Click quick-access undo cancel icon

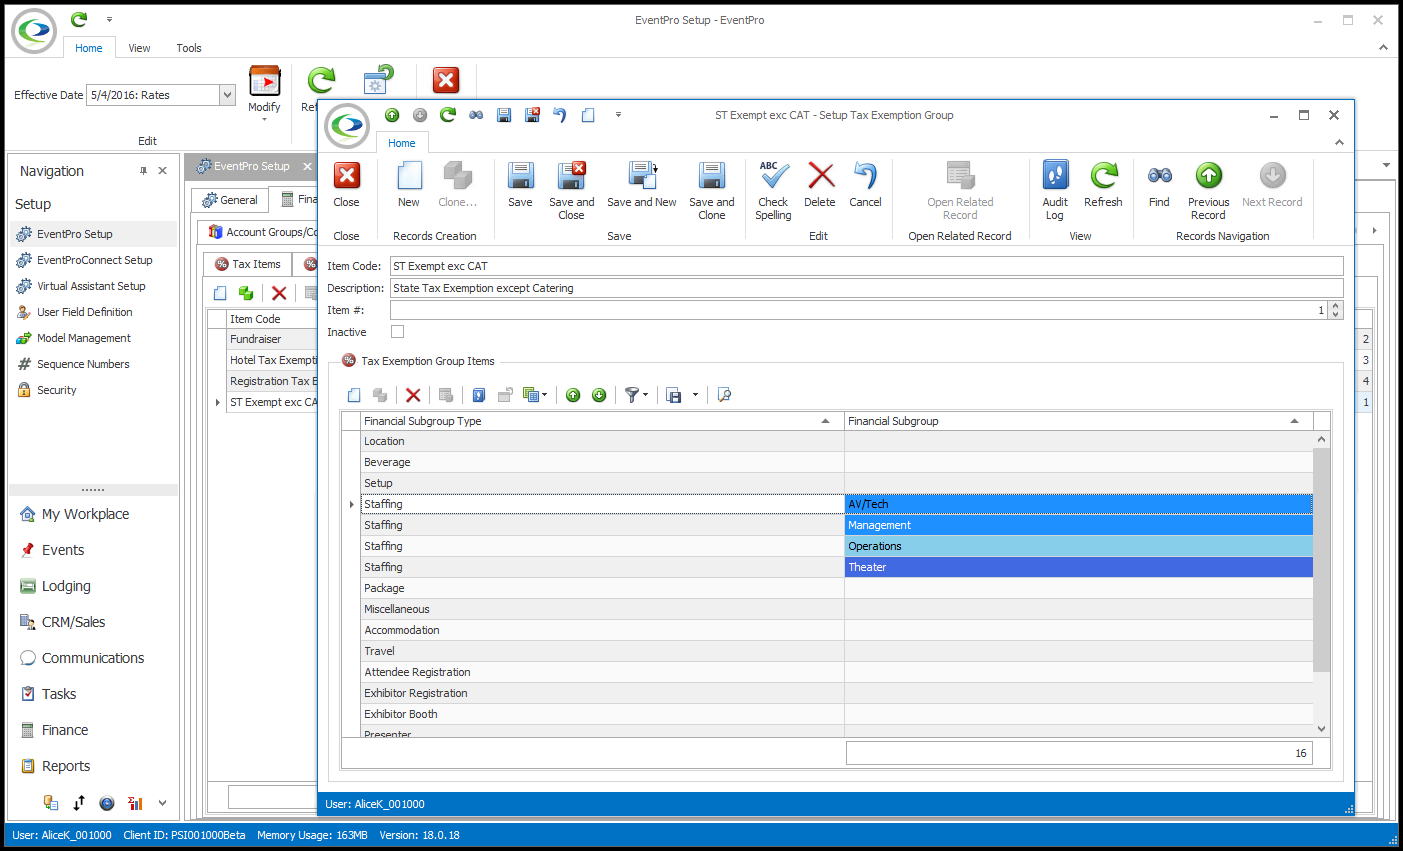(x=560, y=115)
